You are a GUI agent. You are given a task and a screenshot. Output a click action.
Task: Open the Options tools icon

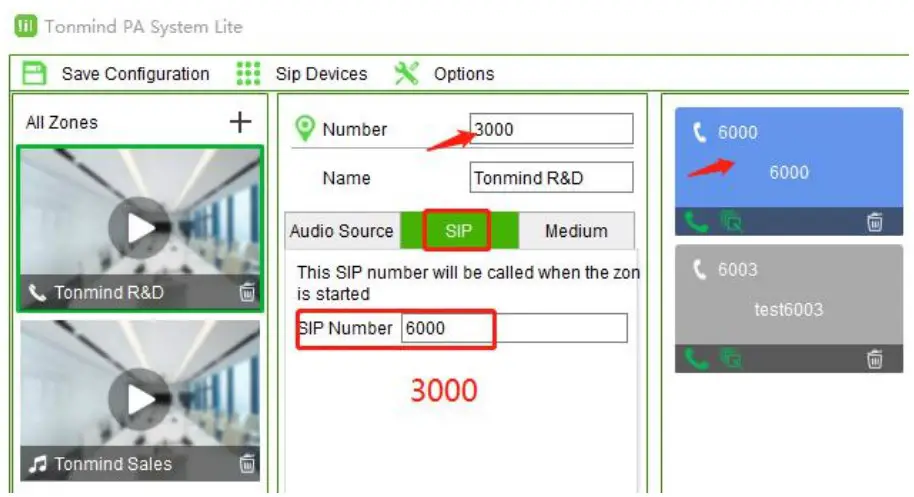click(406, 73)
